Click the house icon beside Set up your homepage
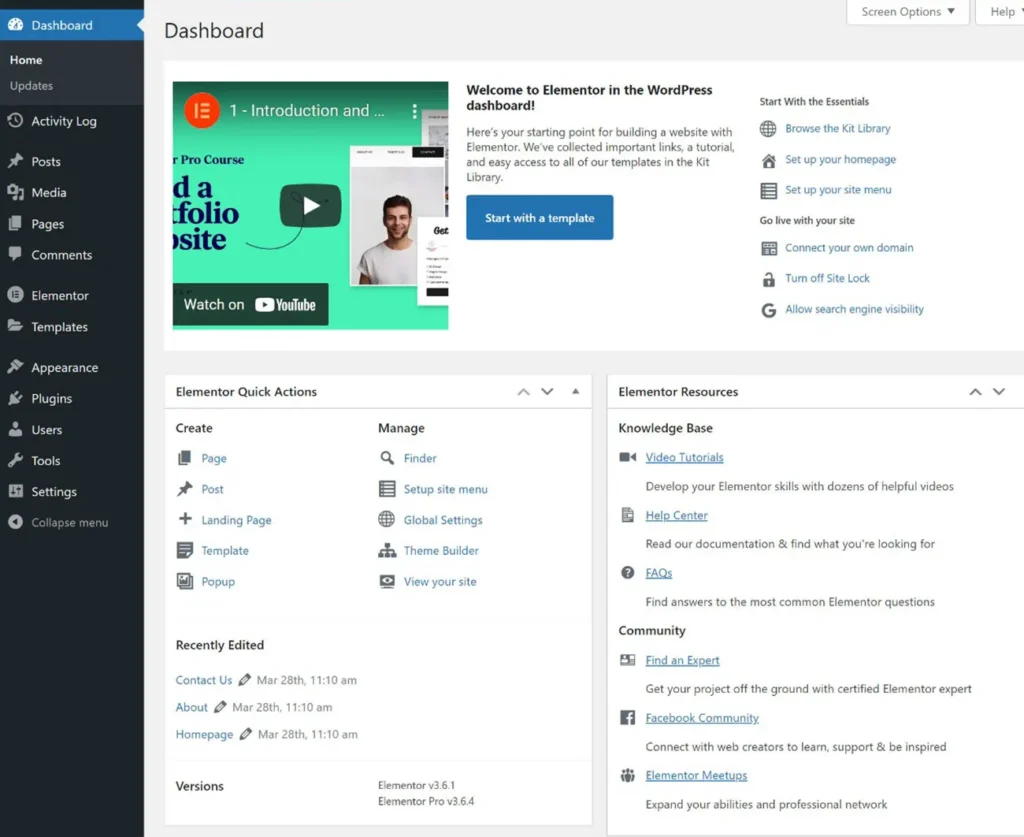 769,160
